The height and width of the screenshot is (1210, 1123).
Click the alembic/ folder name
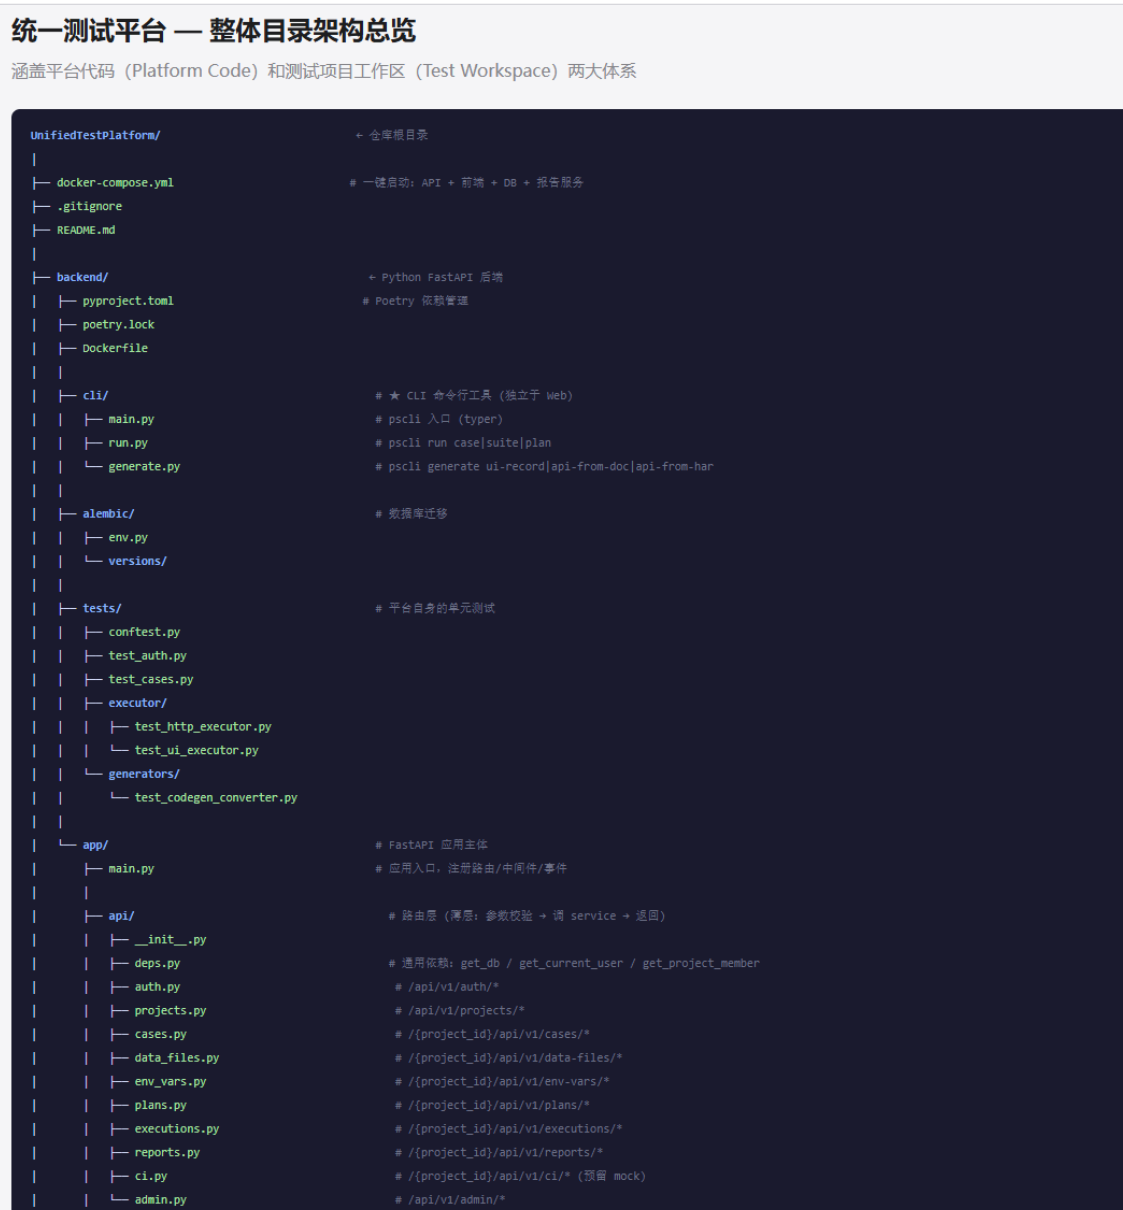(108, 514)
